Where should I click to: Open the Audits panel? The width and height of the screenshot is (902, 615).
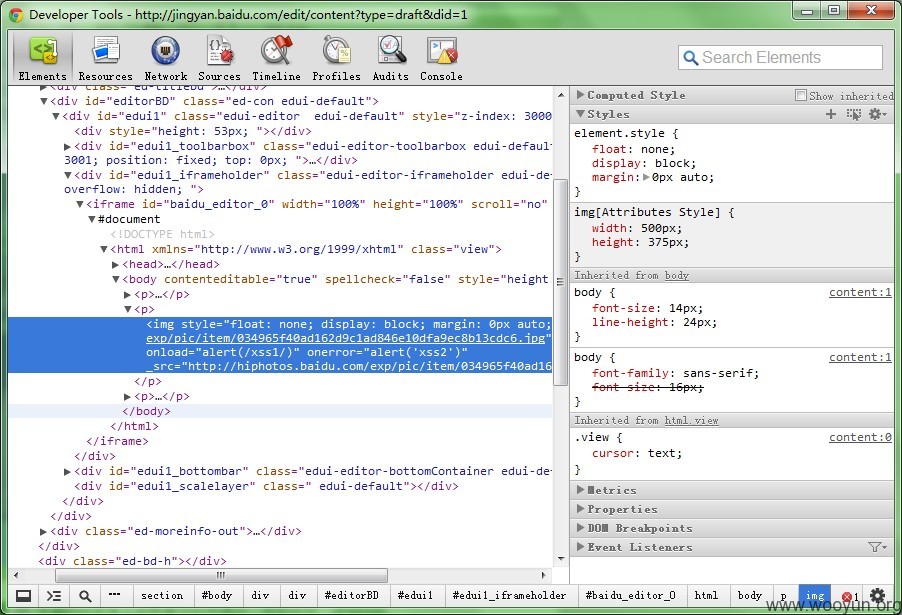[391, 59]
